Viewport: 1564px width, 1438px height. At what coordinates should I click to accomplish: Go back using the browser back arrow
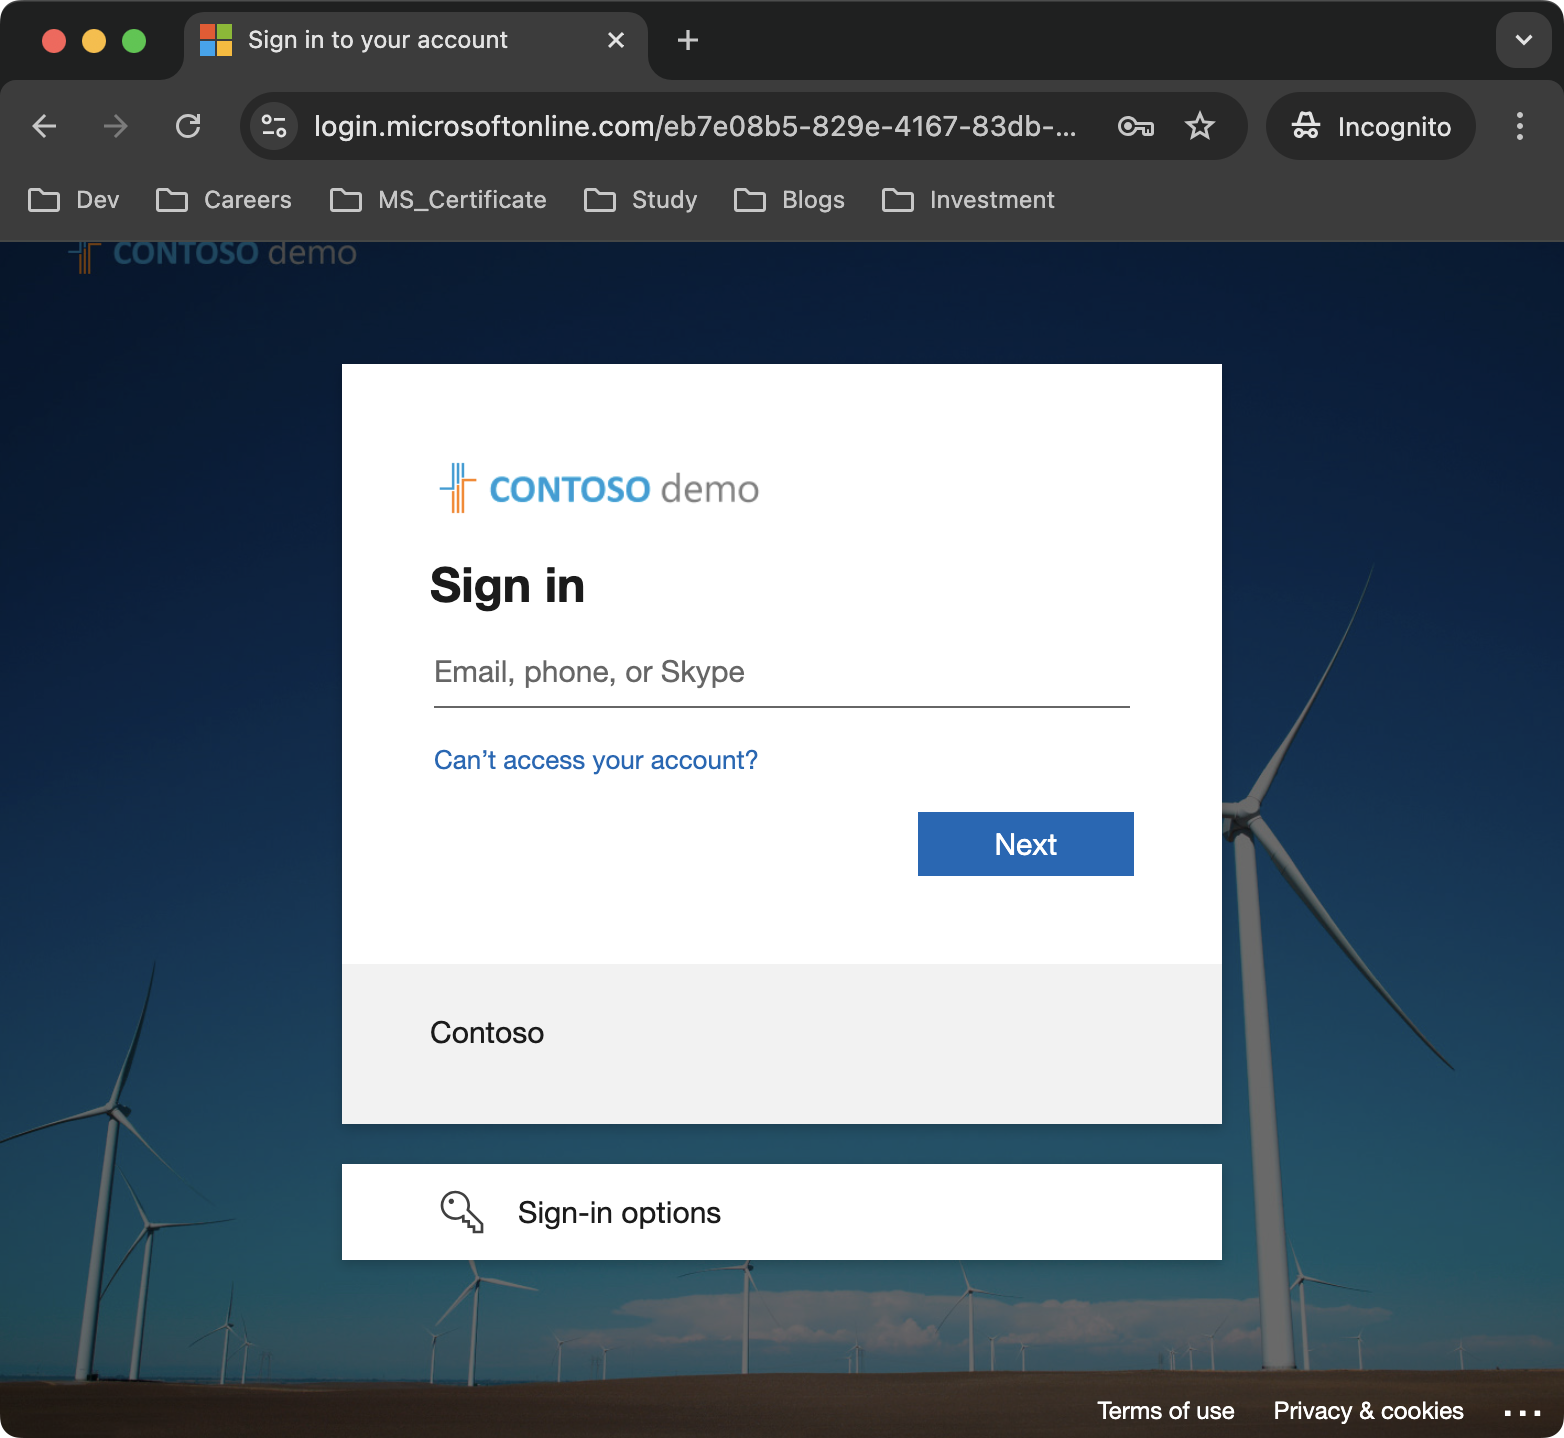pos(44,126)
